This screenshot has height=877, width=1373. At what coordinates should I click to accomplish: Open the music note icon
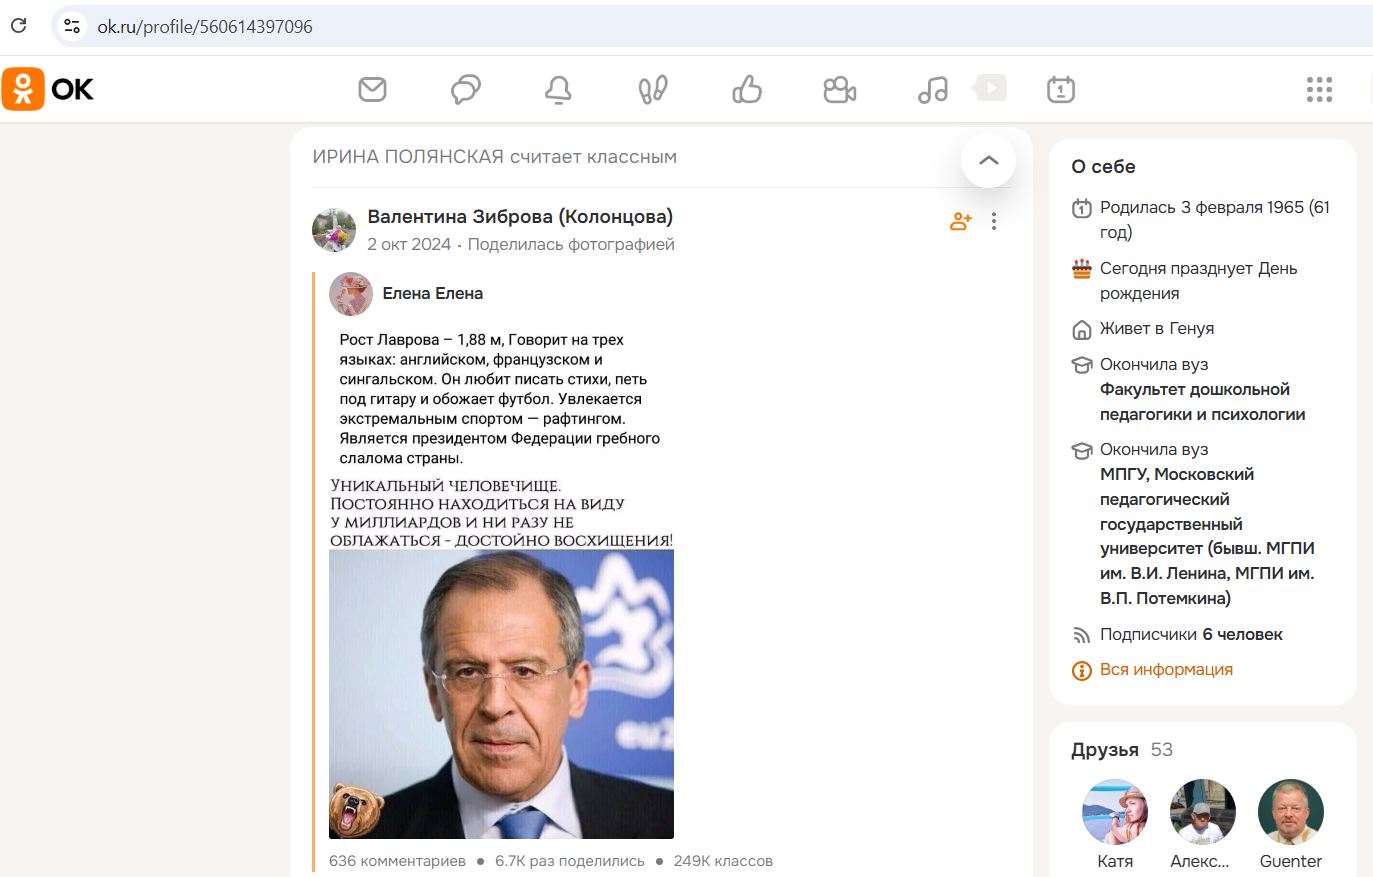[x=932, y=89]
